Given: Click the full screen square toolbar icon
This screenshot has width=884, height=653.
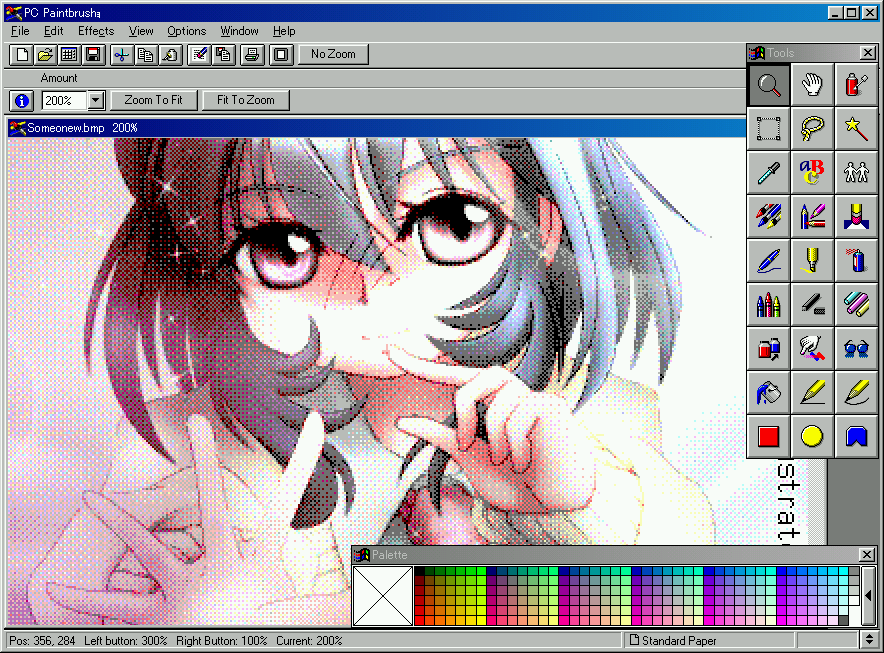Looking at the screenshot, I should coord(281,55).
